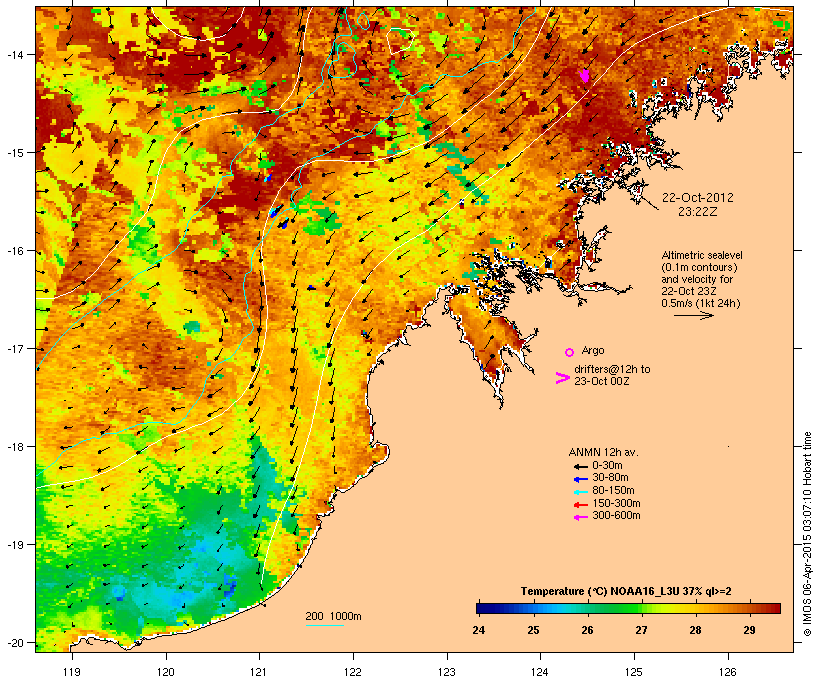The width and height of the screenshot is (820, 680).
Task: Click the '80-150m' depth label
Action: pos(613,491)
